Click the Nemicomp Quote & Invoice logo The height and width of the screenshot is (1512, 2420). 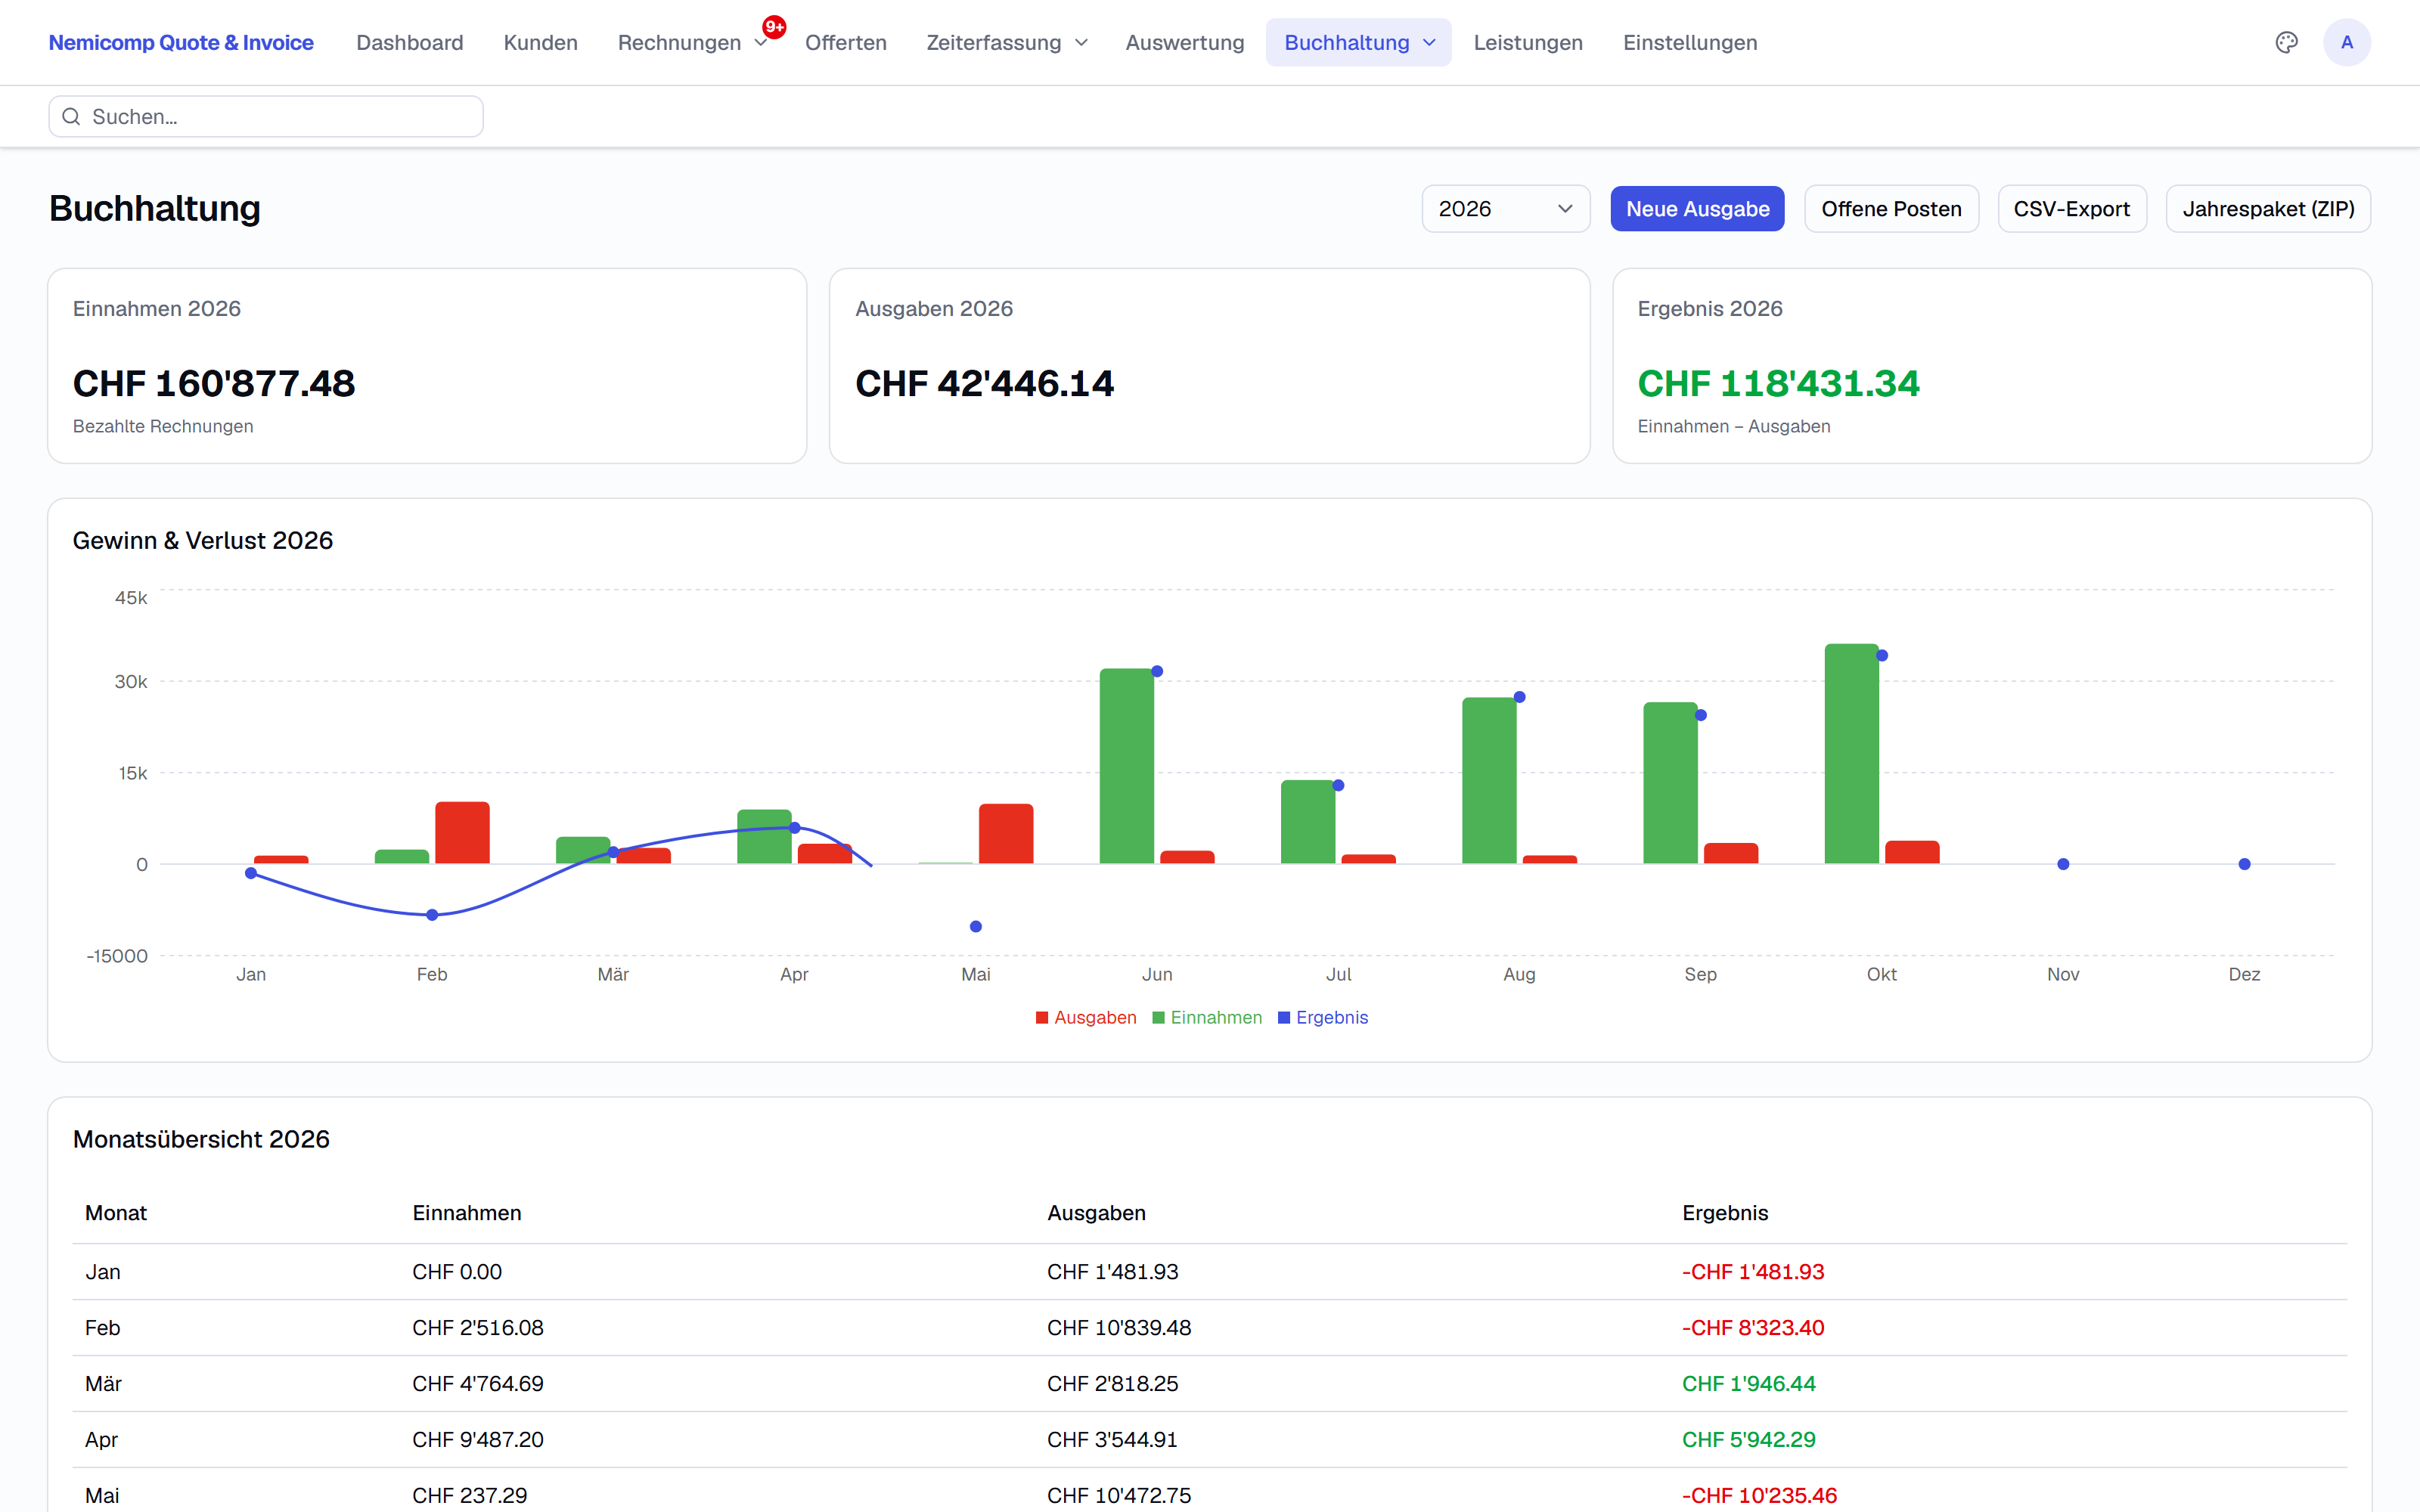(x=181, y=43)
